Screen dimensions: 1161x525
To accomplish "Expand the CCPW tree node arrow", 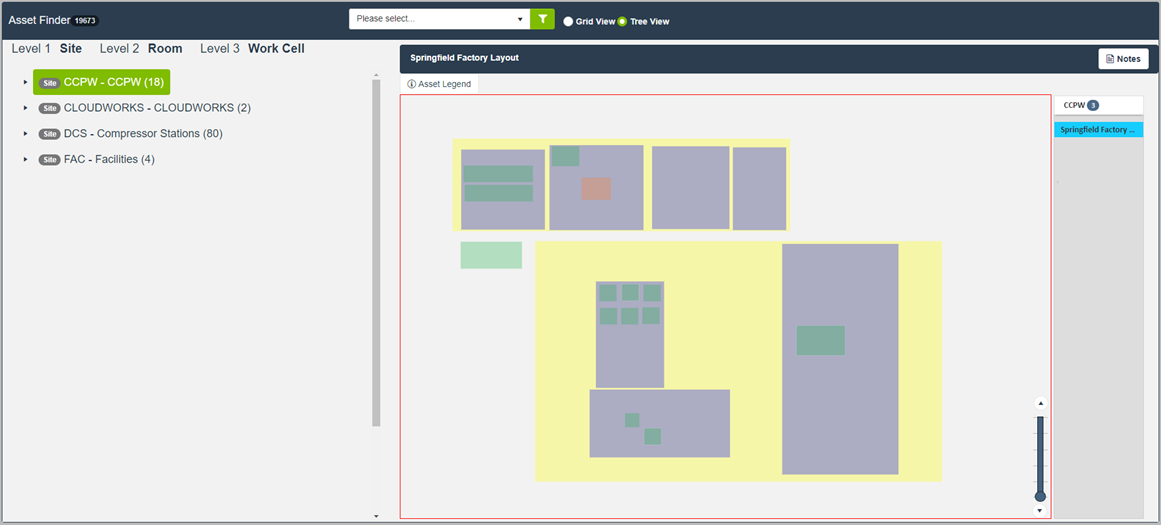I will coord(25,82).
